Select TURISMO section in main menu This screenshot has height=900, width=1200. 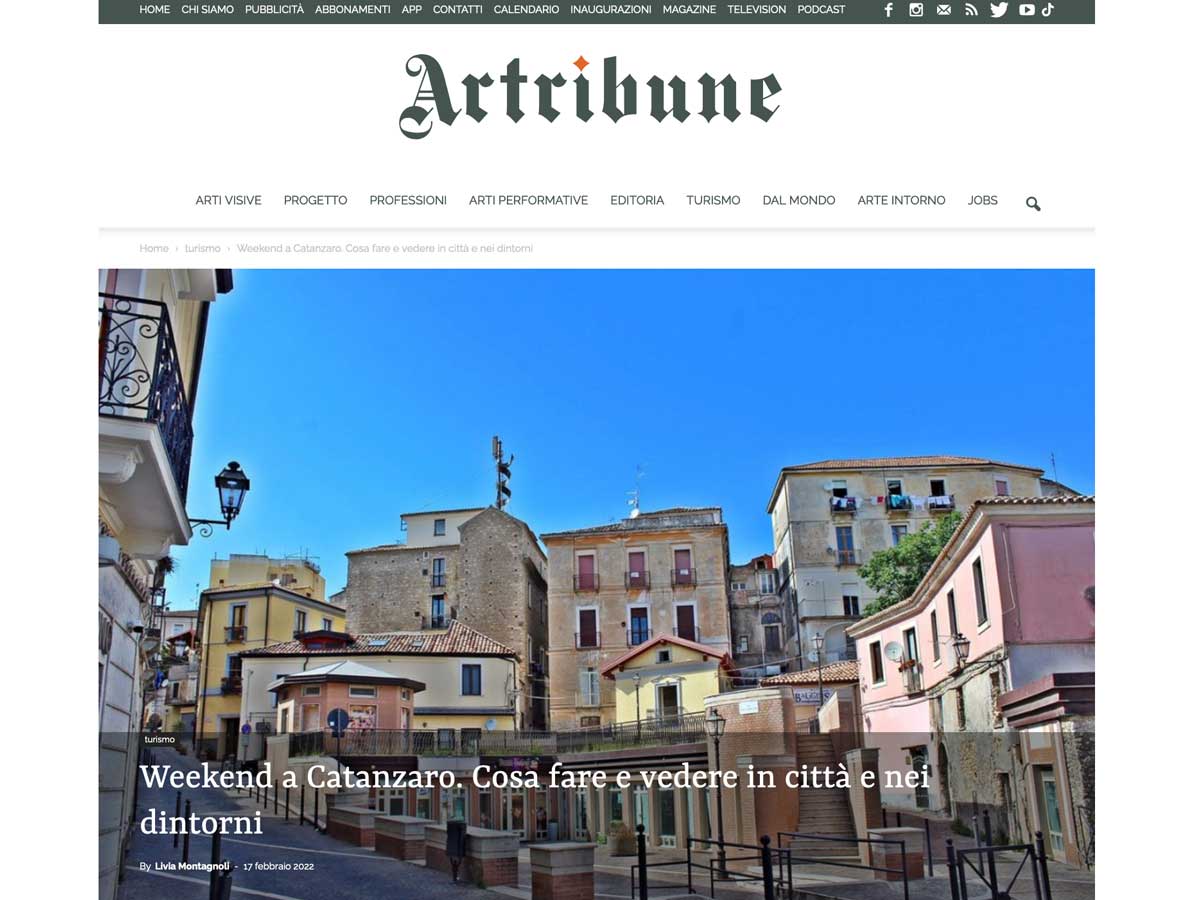pyautogui.click(x=713, y=201)
